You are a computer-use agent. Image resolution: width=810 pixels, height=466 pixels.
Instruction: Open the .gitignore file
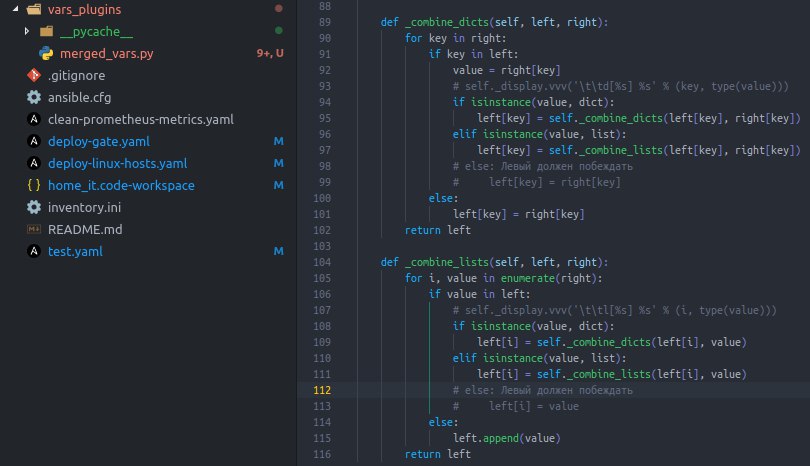click(76, 75)
